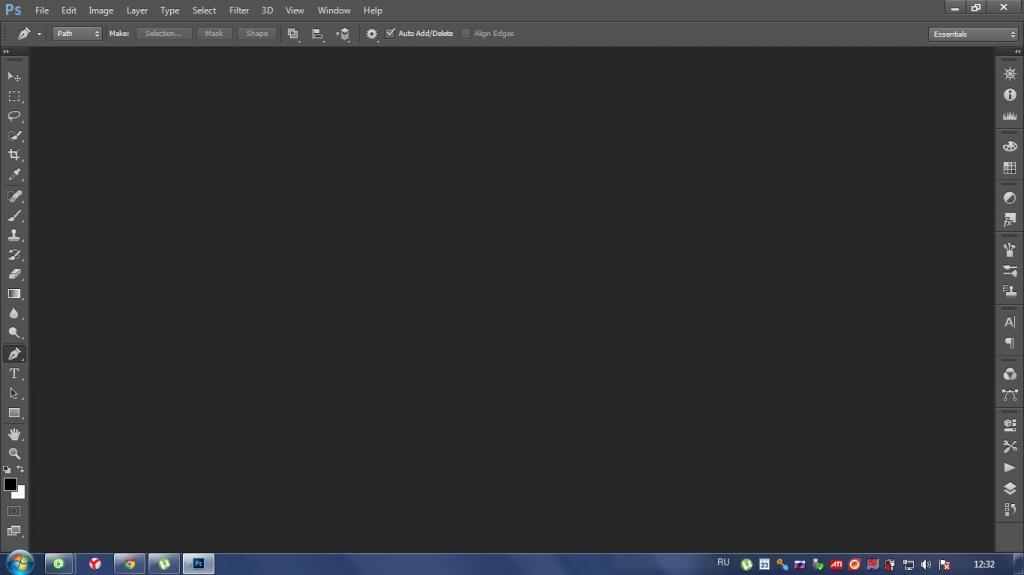Open the Path mode dropdown
This screenshot has width=1024, height=575.
77,33
